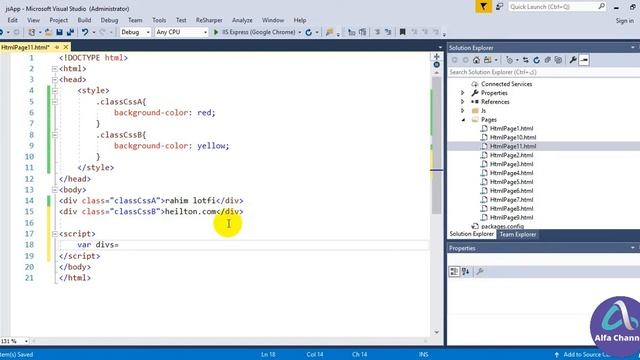Click Sync with Active Document icon

[x=526, y=60]
